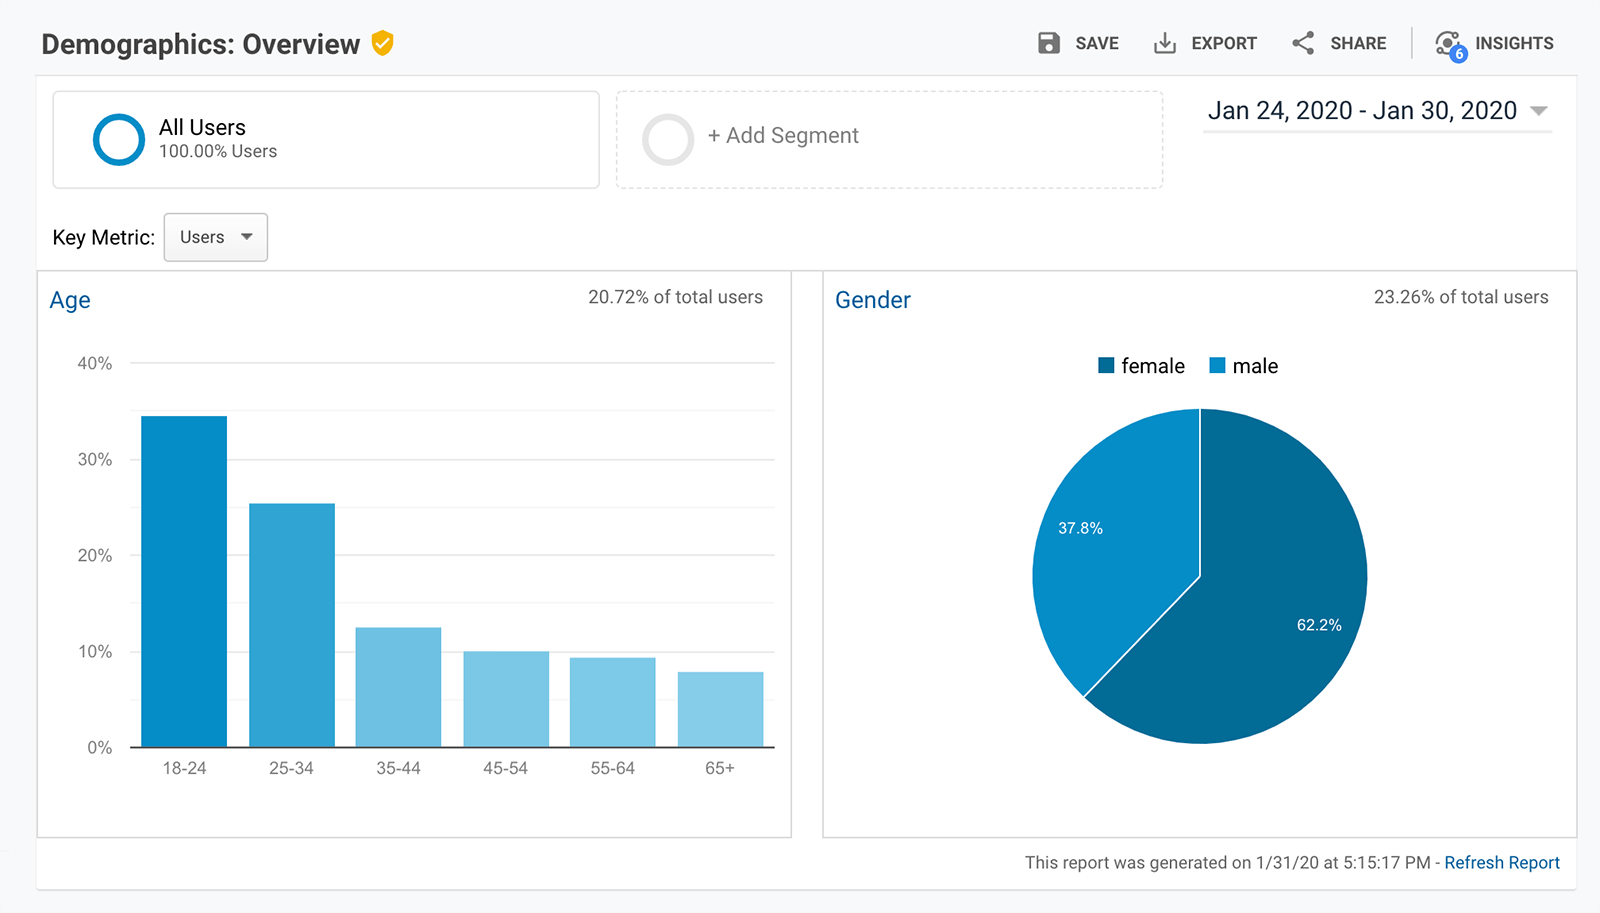This screenshot has height=913, width=1600.
Task: Click the 30% y-axis label
Action: (x=95, y=459)
